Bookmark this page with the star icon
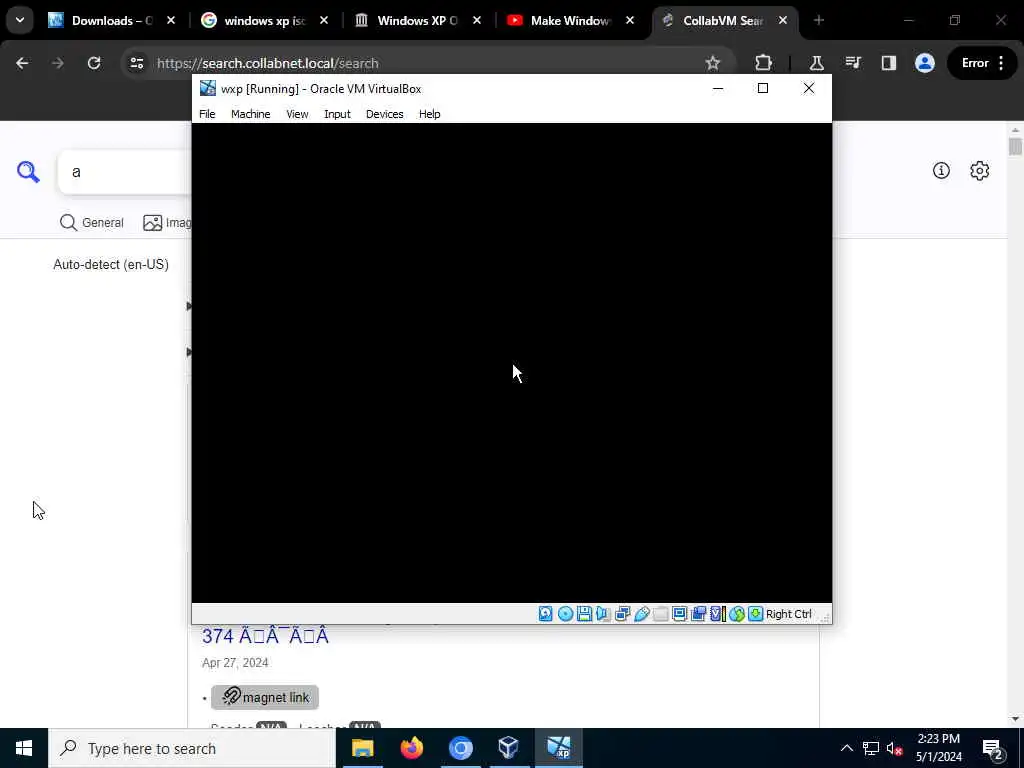 (x=712, y=63)
